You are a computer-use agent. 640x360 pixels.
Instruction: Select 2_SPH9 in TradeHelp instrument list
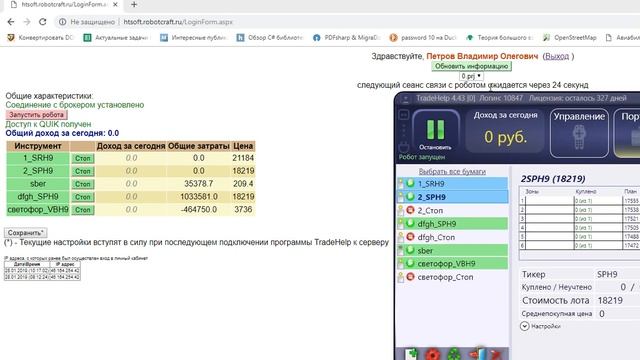[453, 197]
